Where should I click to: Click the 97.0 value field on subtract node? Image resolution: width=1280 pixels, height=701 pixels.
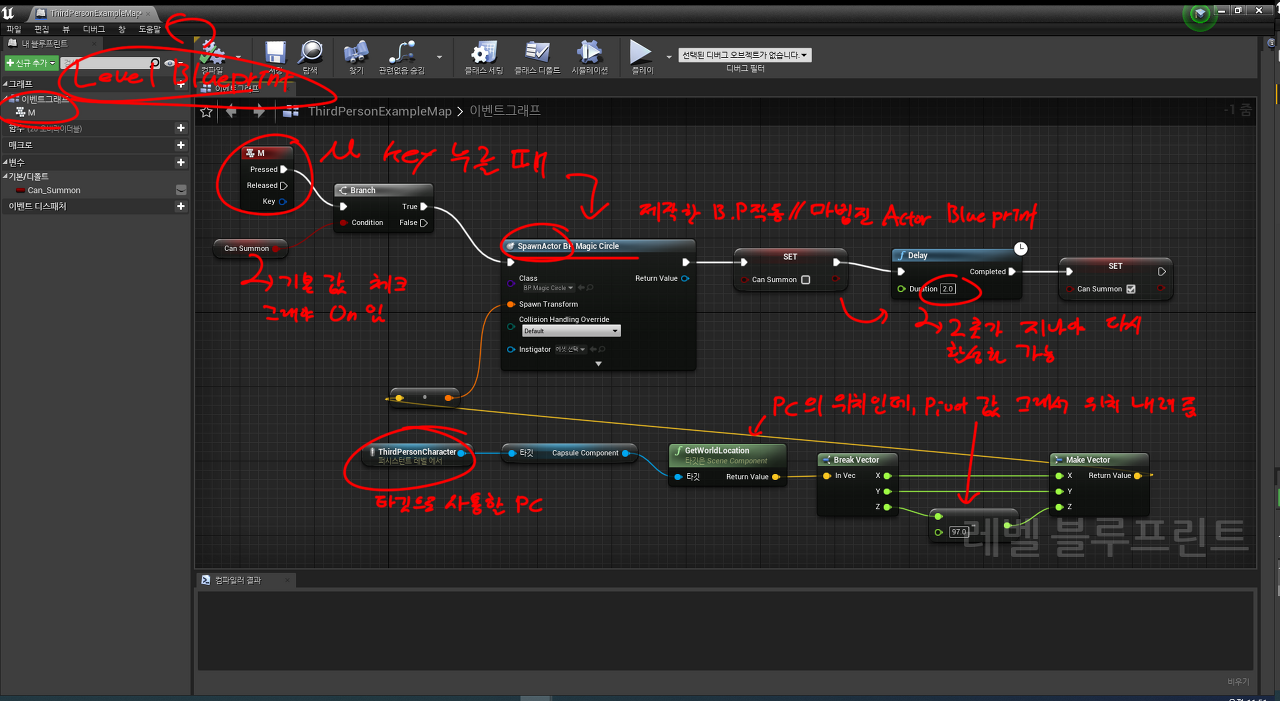[960, 532]
